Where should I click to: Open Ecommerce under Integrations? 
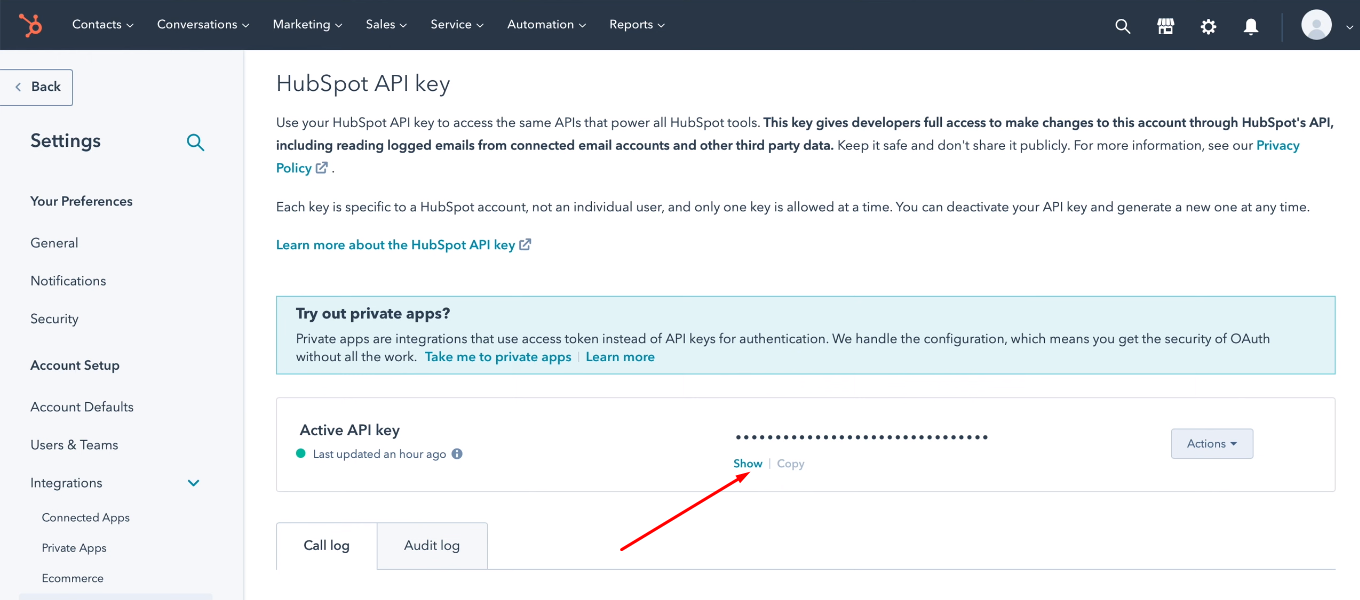click(x=73, y=578)
